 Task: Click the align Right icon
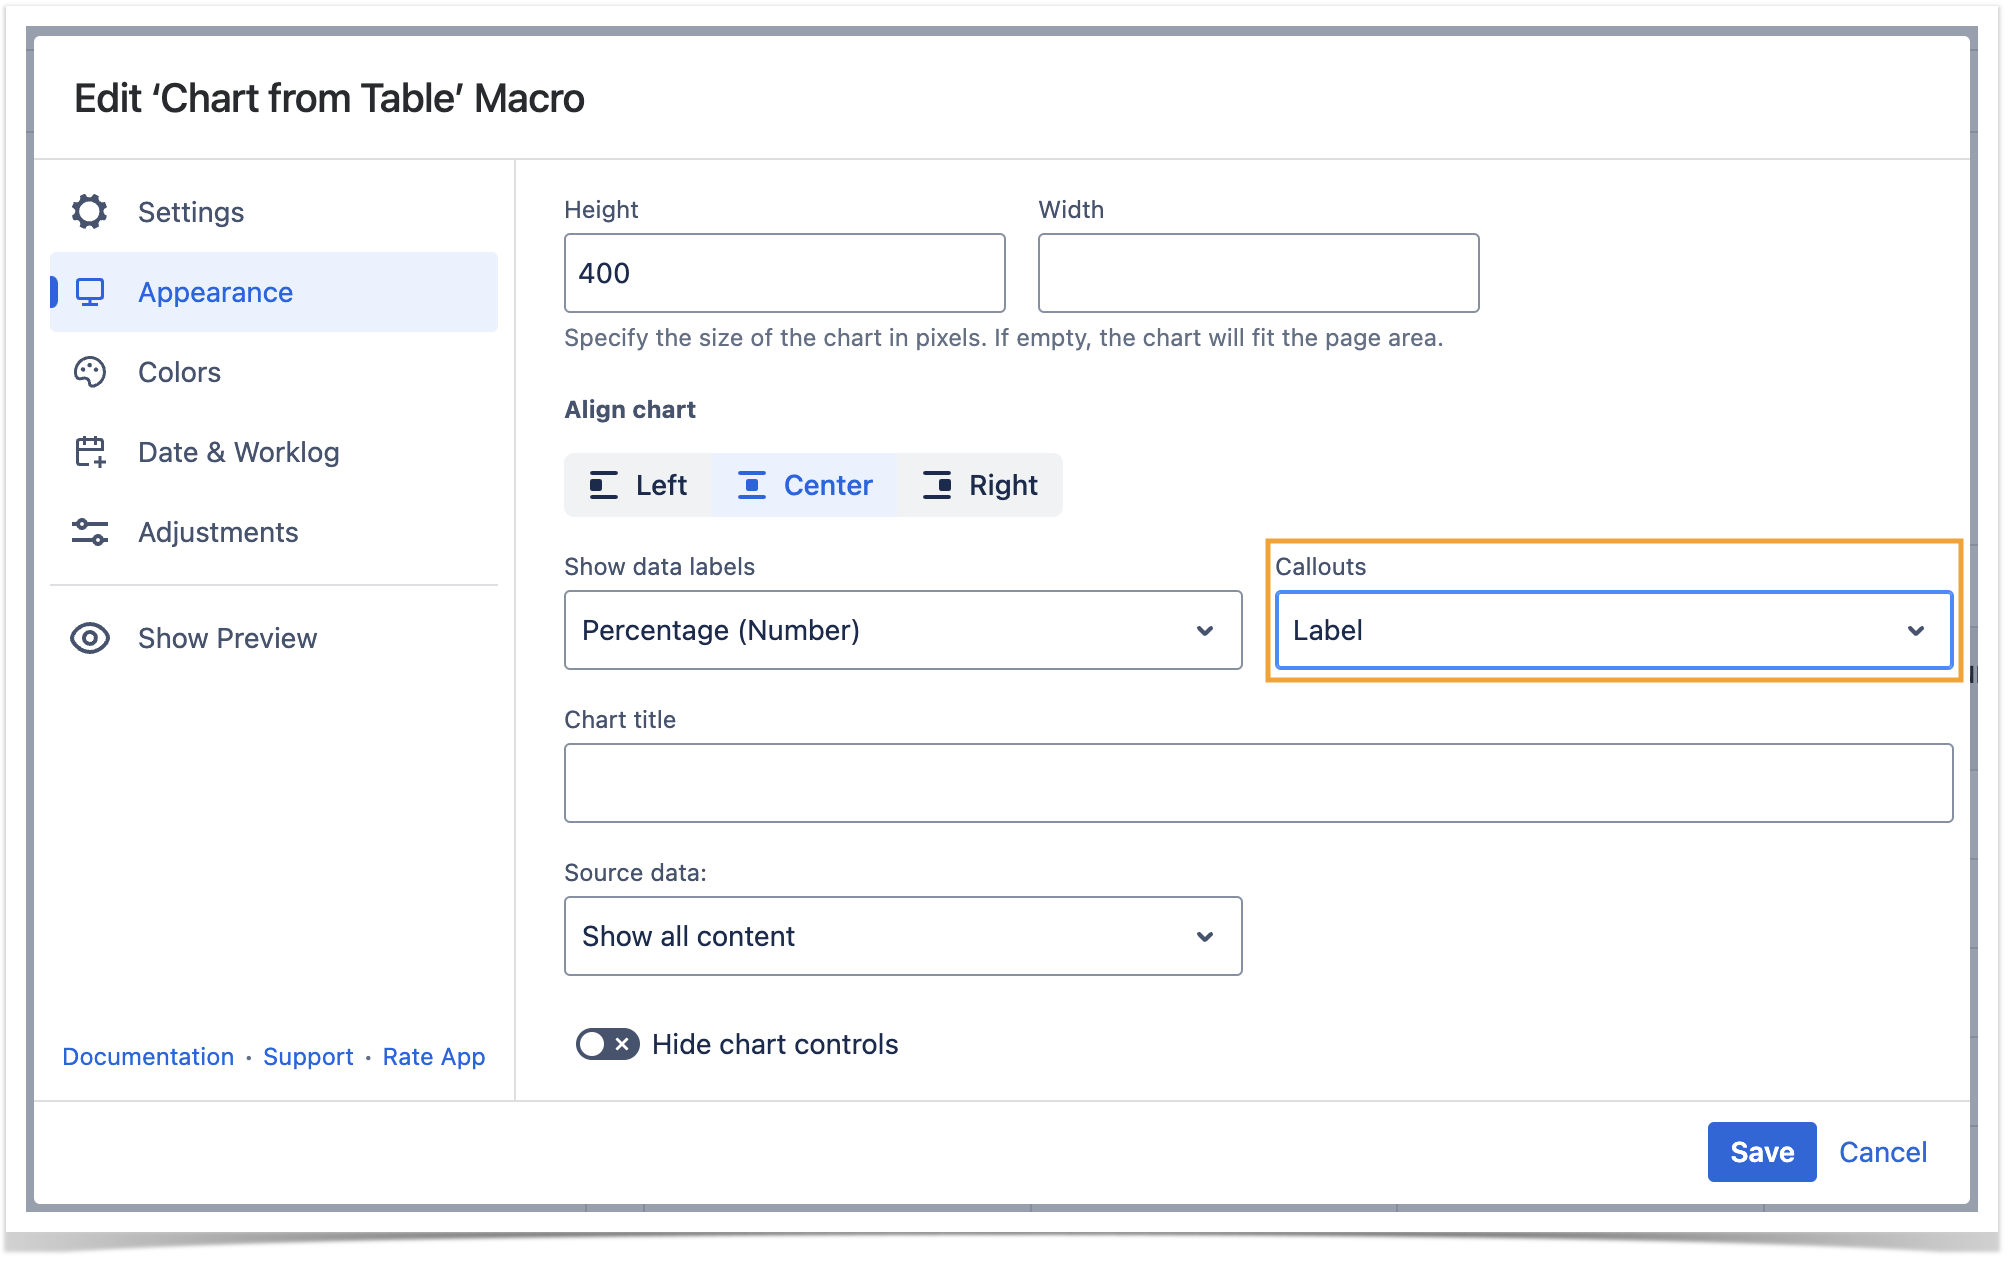click(x=937, y=485)
